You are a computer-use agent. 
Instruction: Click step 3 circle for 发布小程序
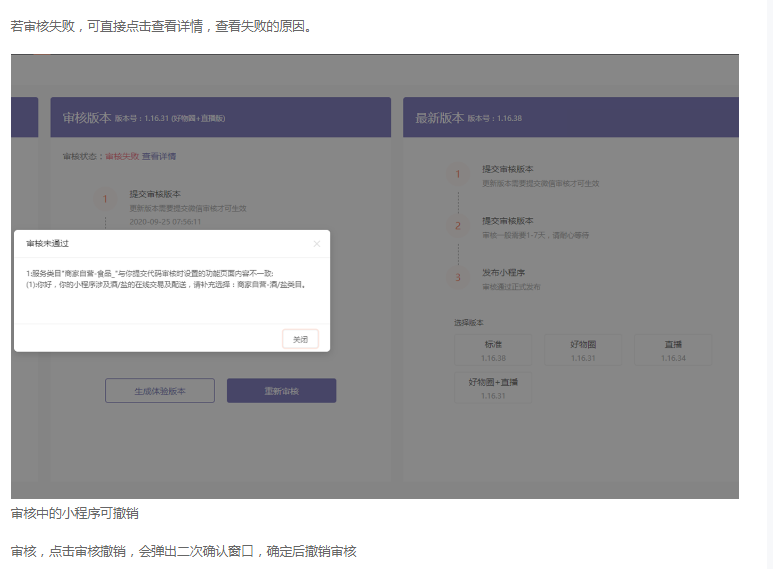point(458,278)
